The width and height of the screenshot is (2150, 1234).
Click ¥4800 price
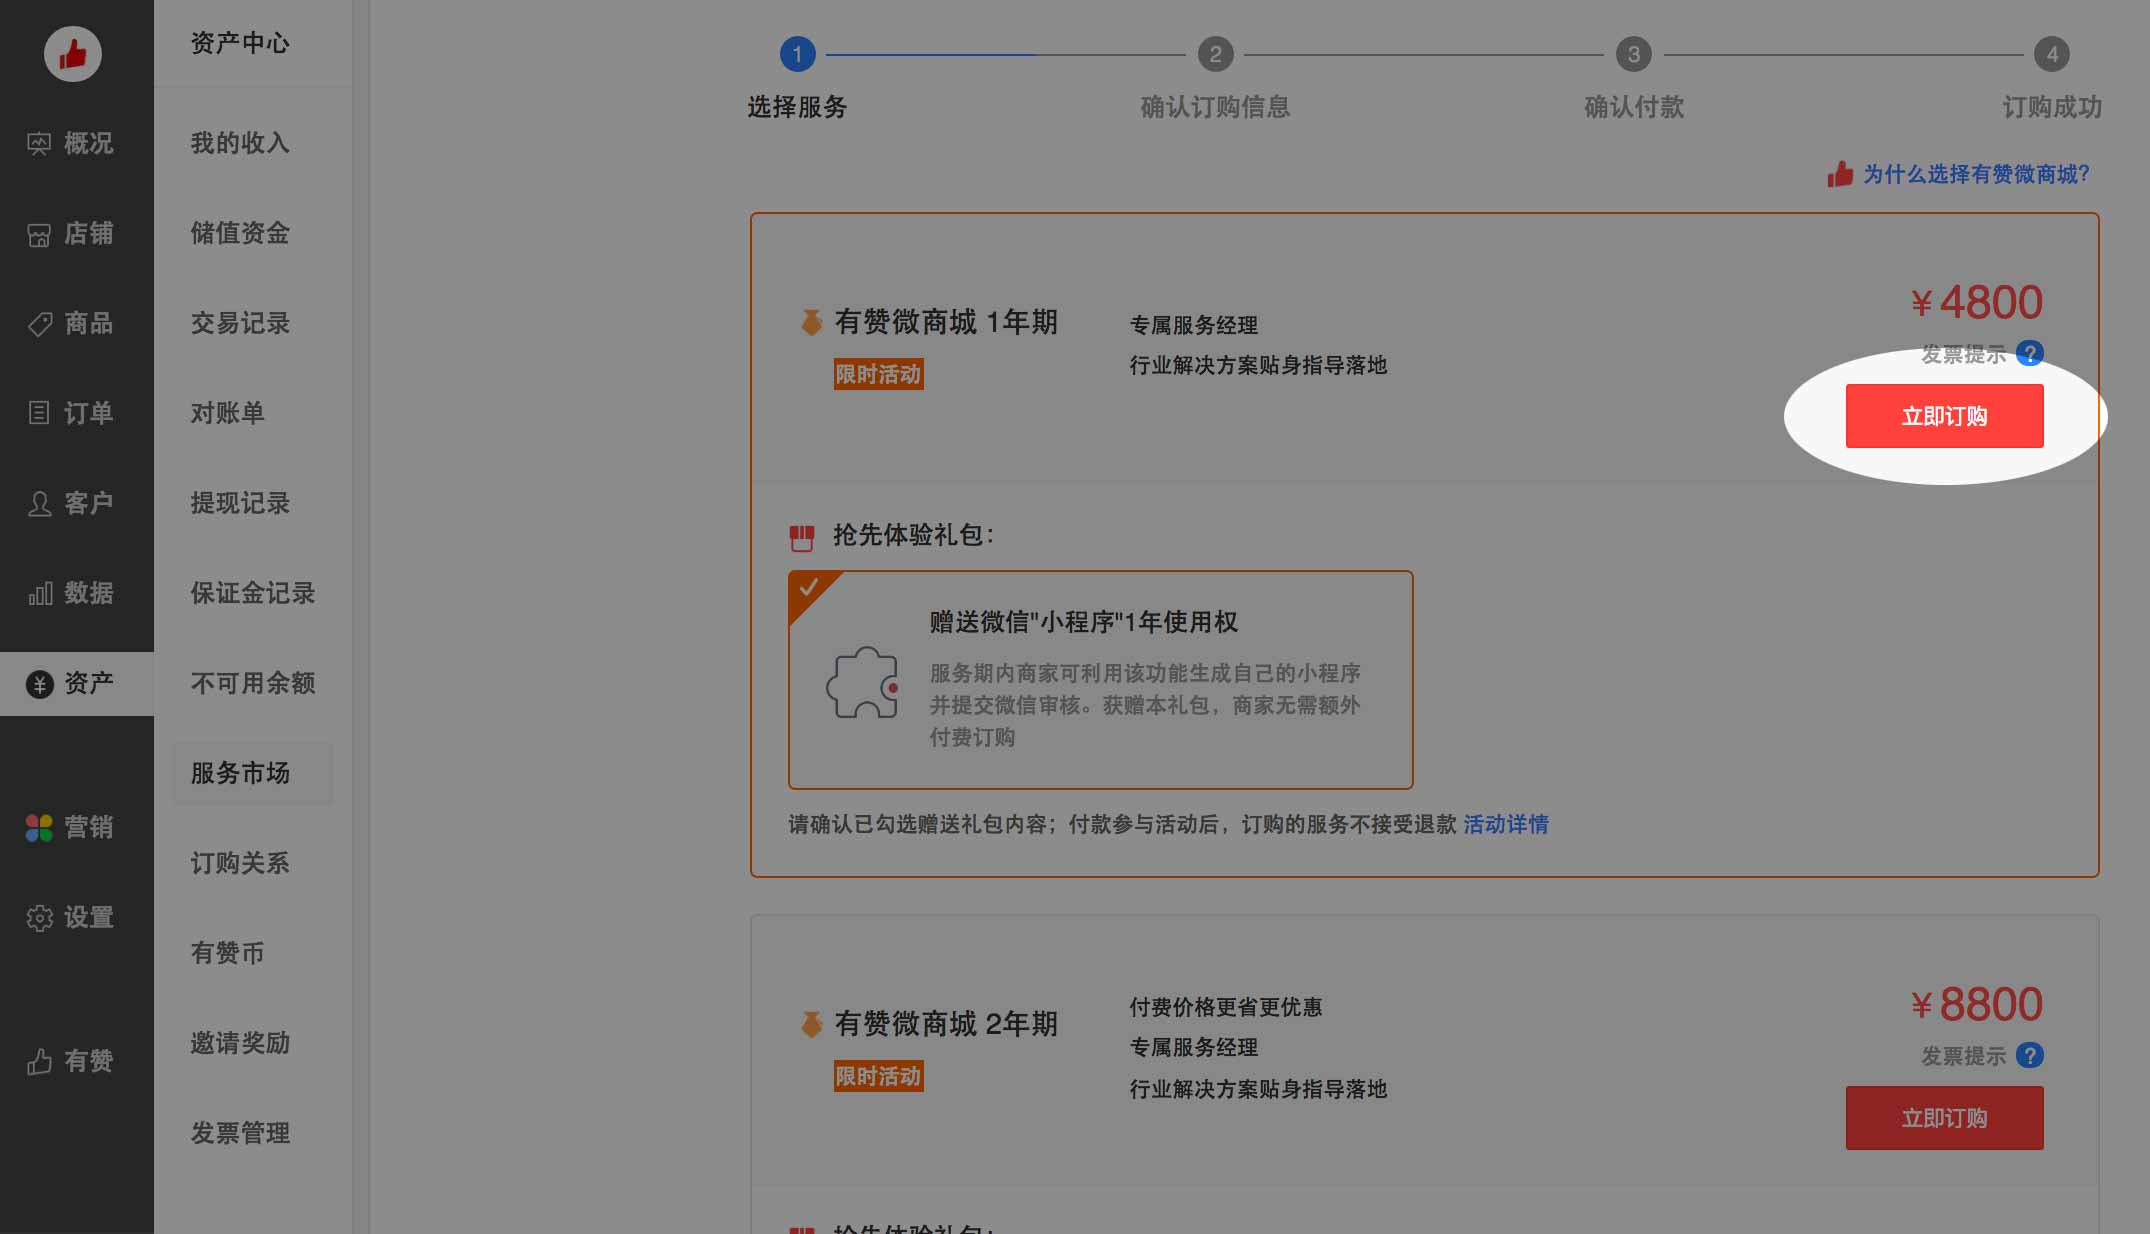pos(1976,302)
